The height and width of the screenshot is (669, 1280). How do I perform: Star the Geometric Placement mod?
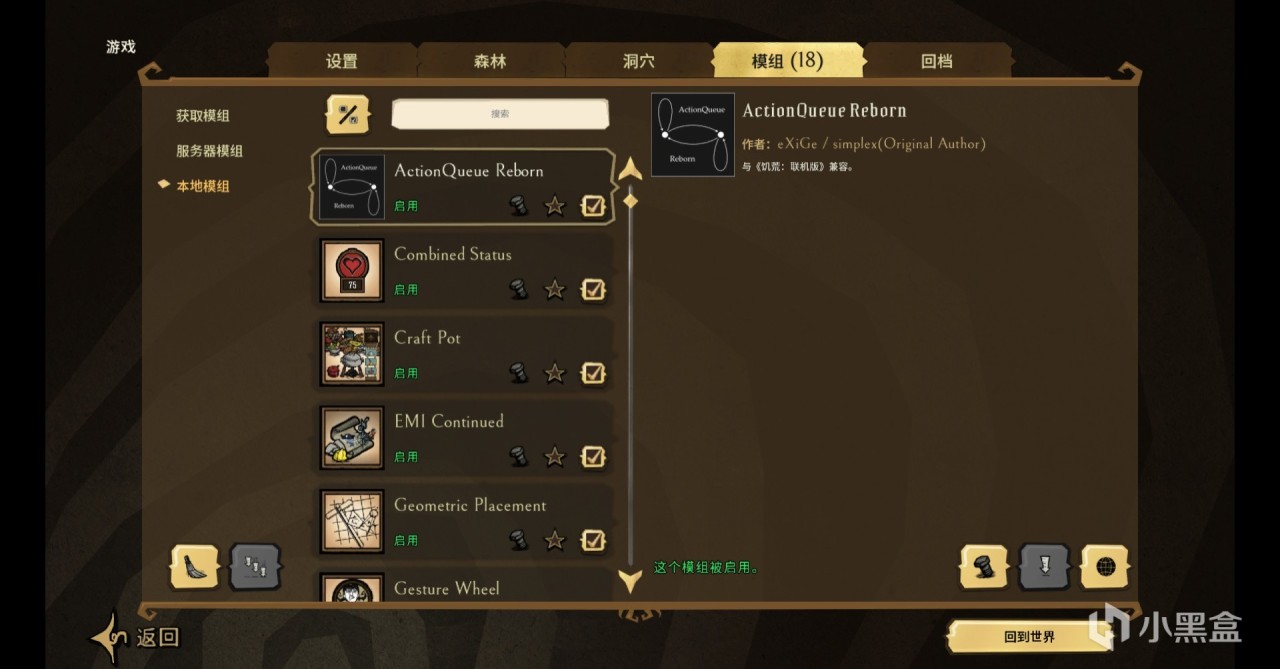point(554,540)
